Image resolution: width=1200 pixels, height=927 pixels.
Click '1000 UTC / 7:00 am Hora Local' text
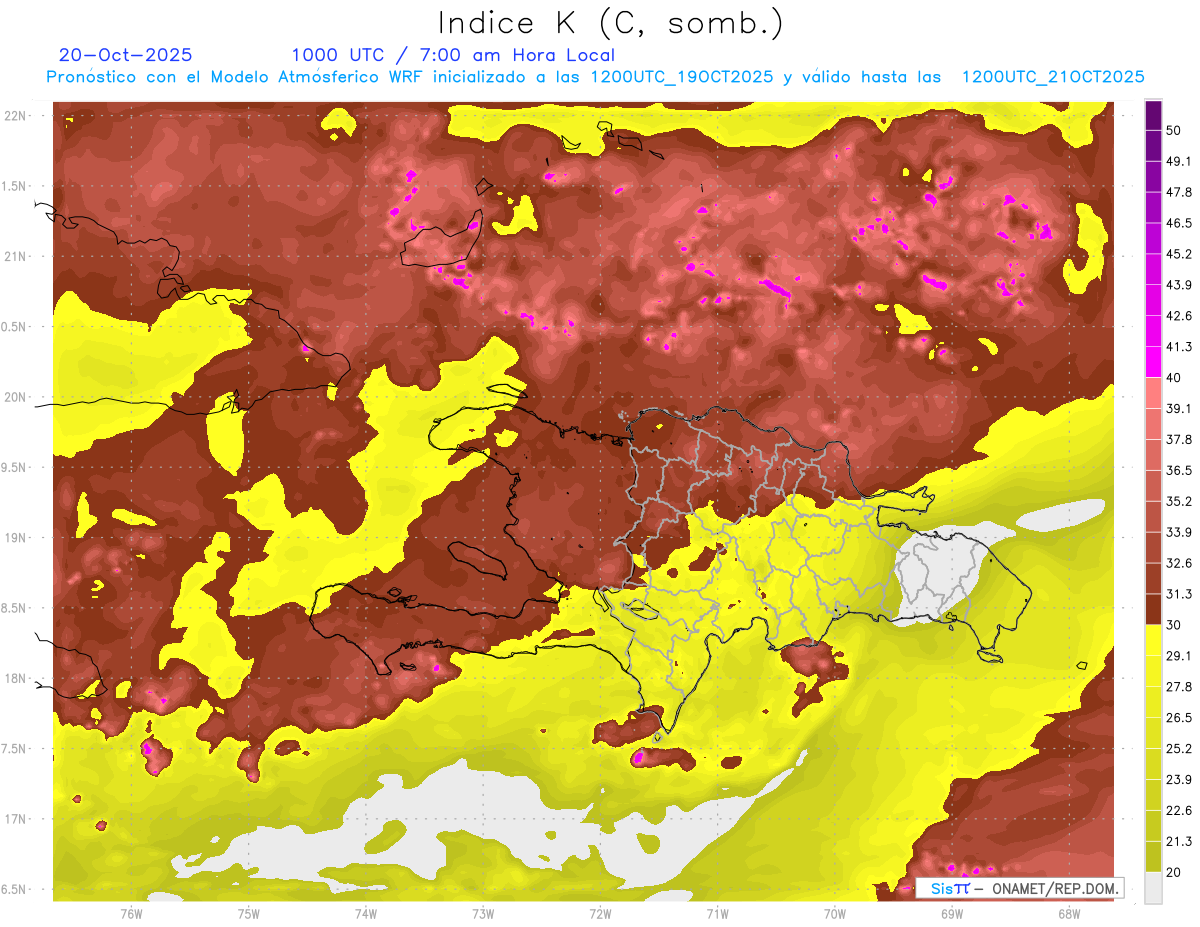[x=453, y=55]
